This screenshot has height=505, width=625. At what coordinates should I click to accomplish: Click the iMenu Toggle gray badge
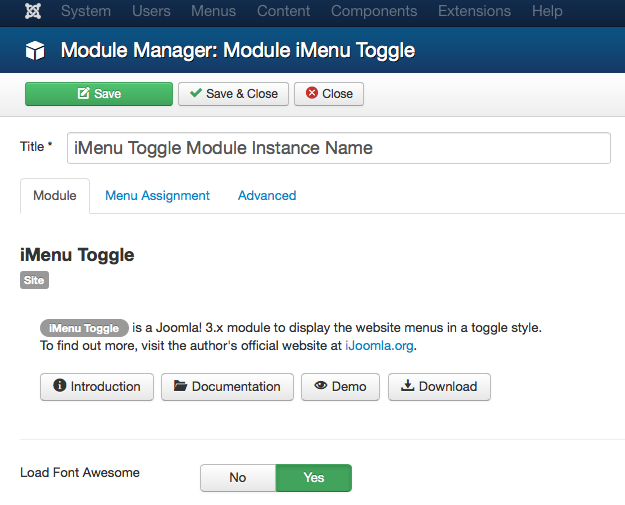coord(84,328)
